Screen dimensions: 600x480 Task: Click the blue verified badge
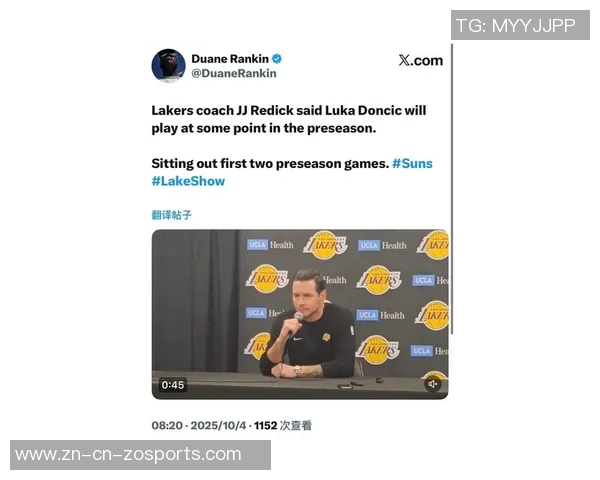(x=277, y=59)
